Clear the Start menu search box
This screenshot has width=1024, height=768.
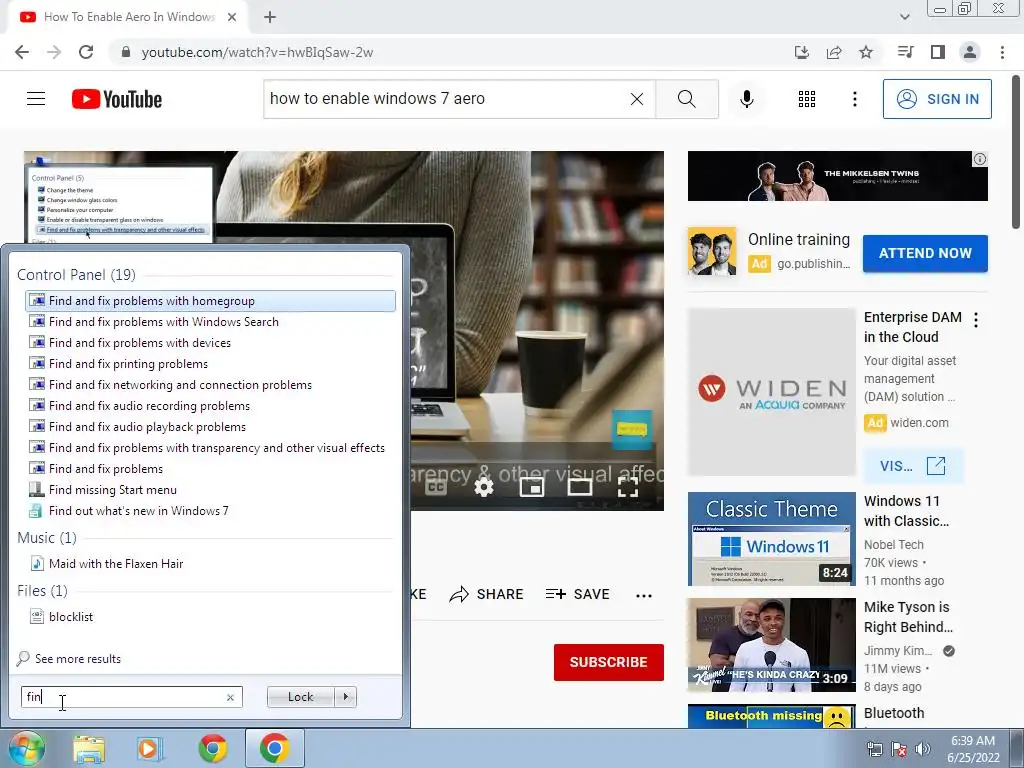(230, 697)
